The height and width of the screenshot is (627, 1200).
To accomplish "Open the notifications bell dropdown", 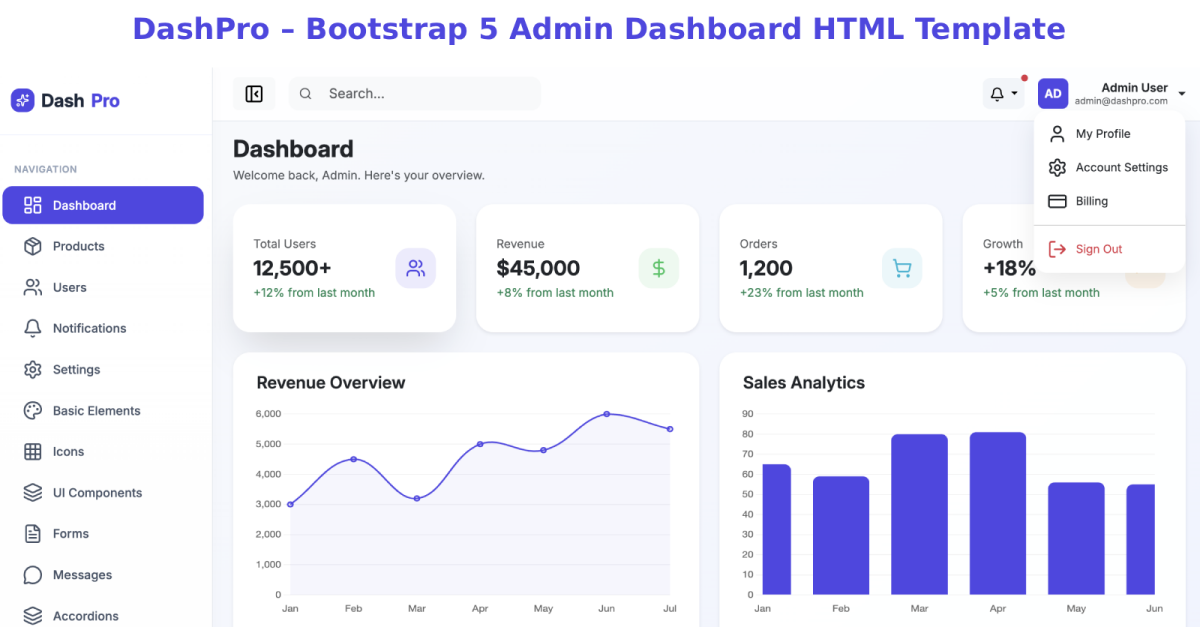I will [1004, 94].
